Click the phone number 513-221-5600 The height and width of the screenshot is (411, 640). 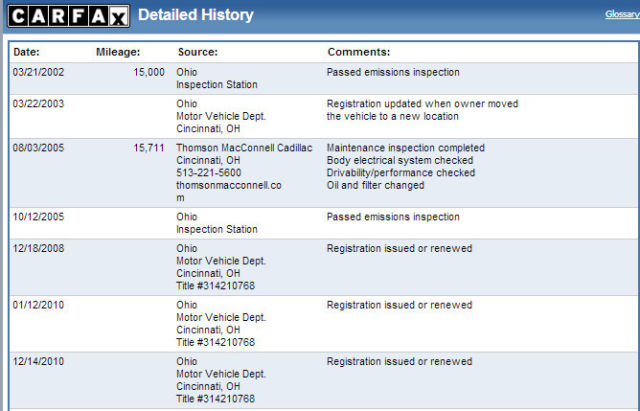pyautogui.click(x=209, y=173)
